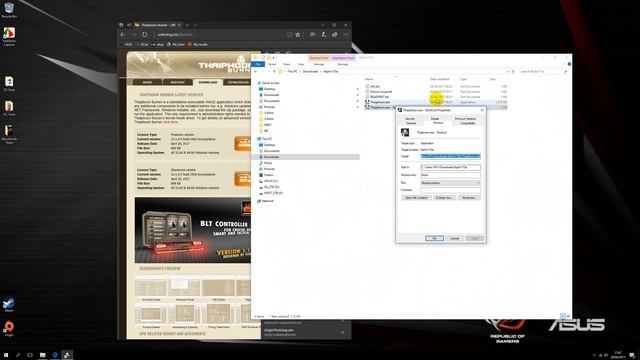The height and width of the screenshot is (360, 640).
Task: Expand the Explorer address bar history dropdown
Action: point(508,71)
